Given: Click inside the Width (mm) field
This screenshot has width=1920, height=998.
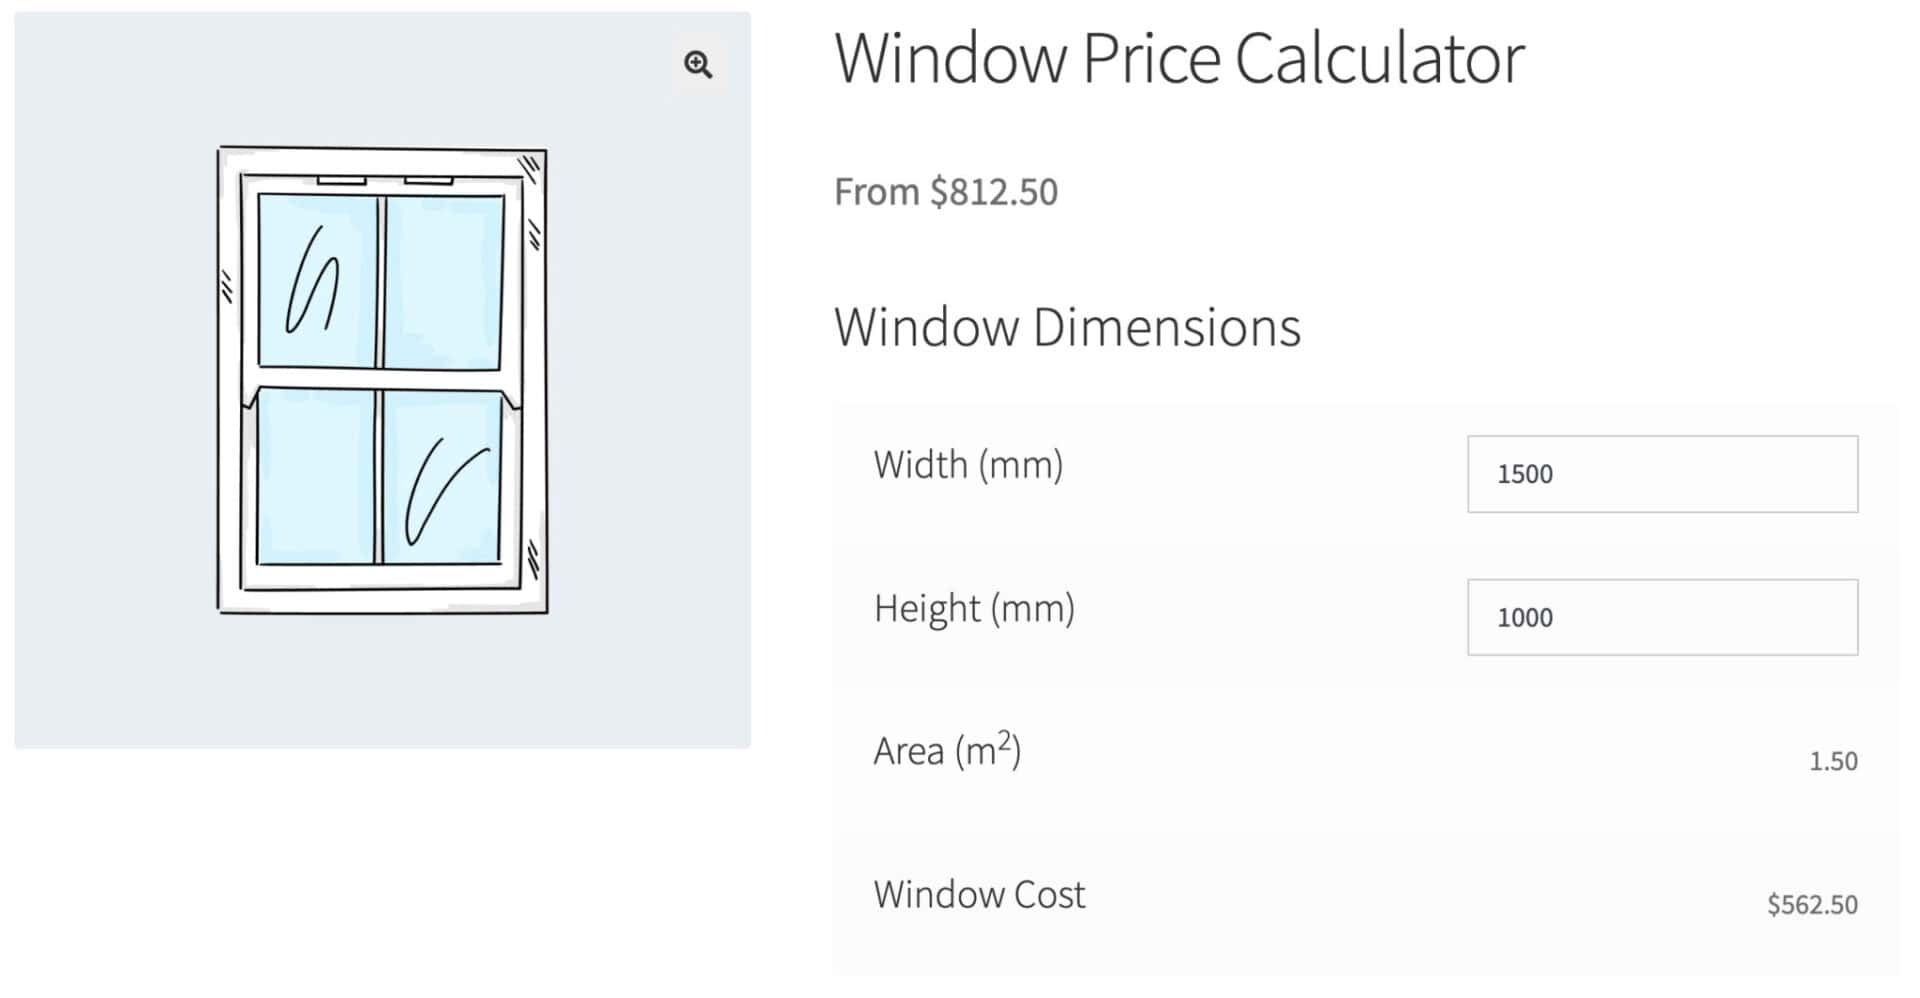Looking at the screenshot, I should click(1660, 474).
